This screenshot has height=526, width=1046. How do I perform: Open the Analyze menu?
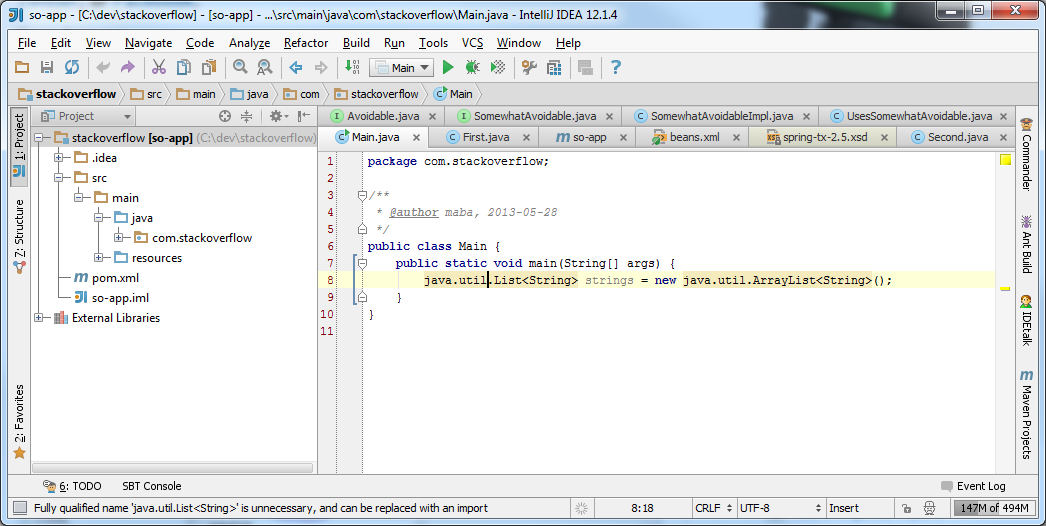pos(249,43)
